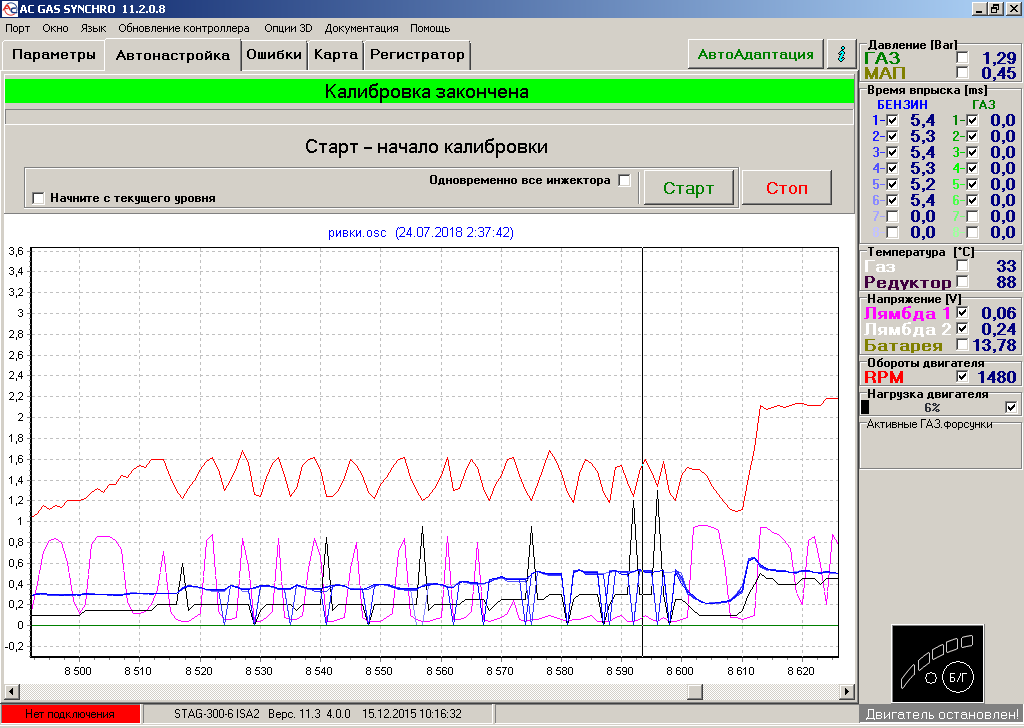Toggle the Лямбда 1 voltage checkbox
The height and width of the screenshot is (728, 1024).
962,313
